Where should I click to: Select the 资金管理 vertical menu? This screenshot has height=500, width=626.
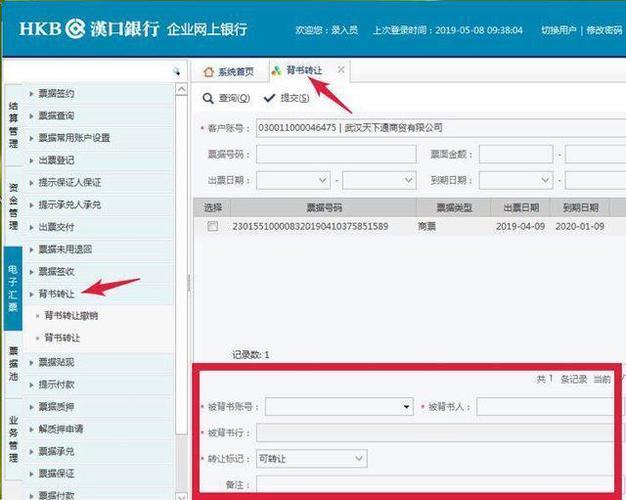[13, 206]
